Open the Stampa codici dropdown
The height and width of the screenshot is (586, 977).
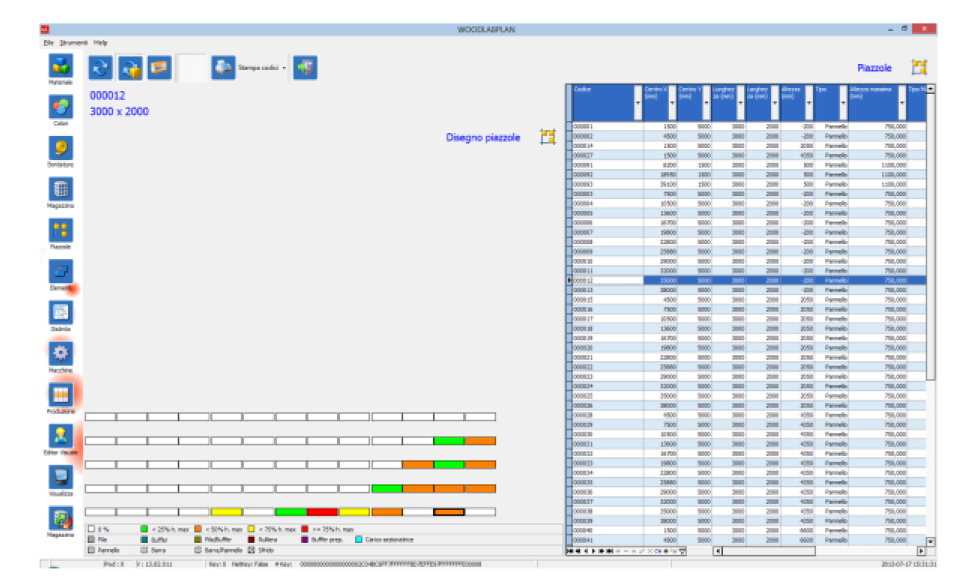pos(284,68)
